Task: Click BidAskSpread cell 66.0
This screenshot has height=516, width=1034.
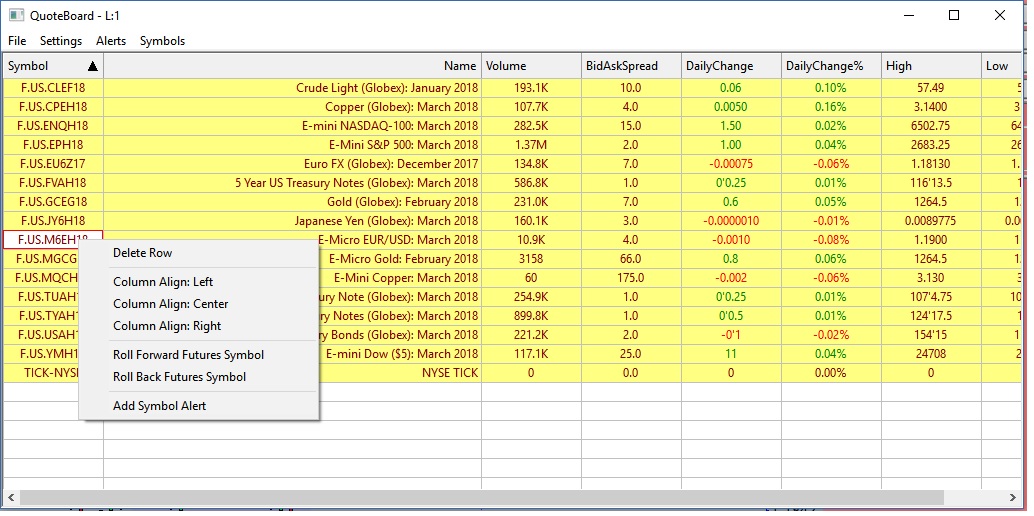Action: pos(631,259)
